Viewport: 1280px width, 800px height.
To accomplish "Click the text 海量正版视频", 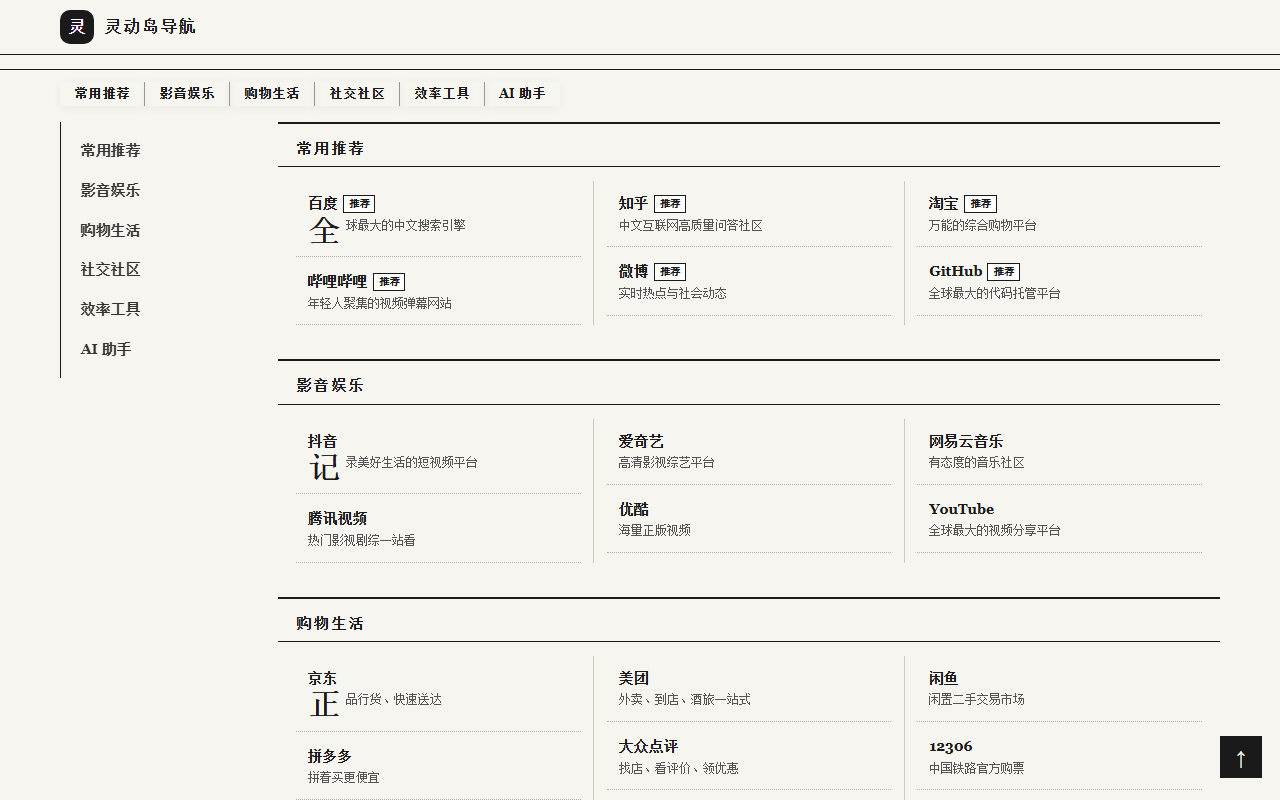I will (655, 531).
